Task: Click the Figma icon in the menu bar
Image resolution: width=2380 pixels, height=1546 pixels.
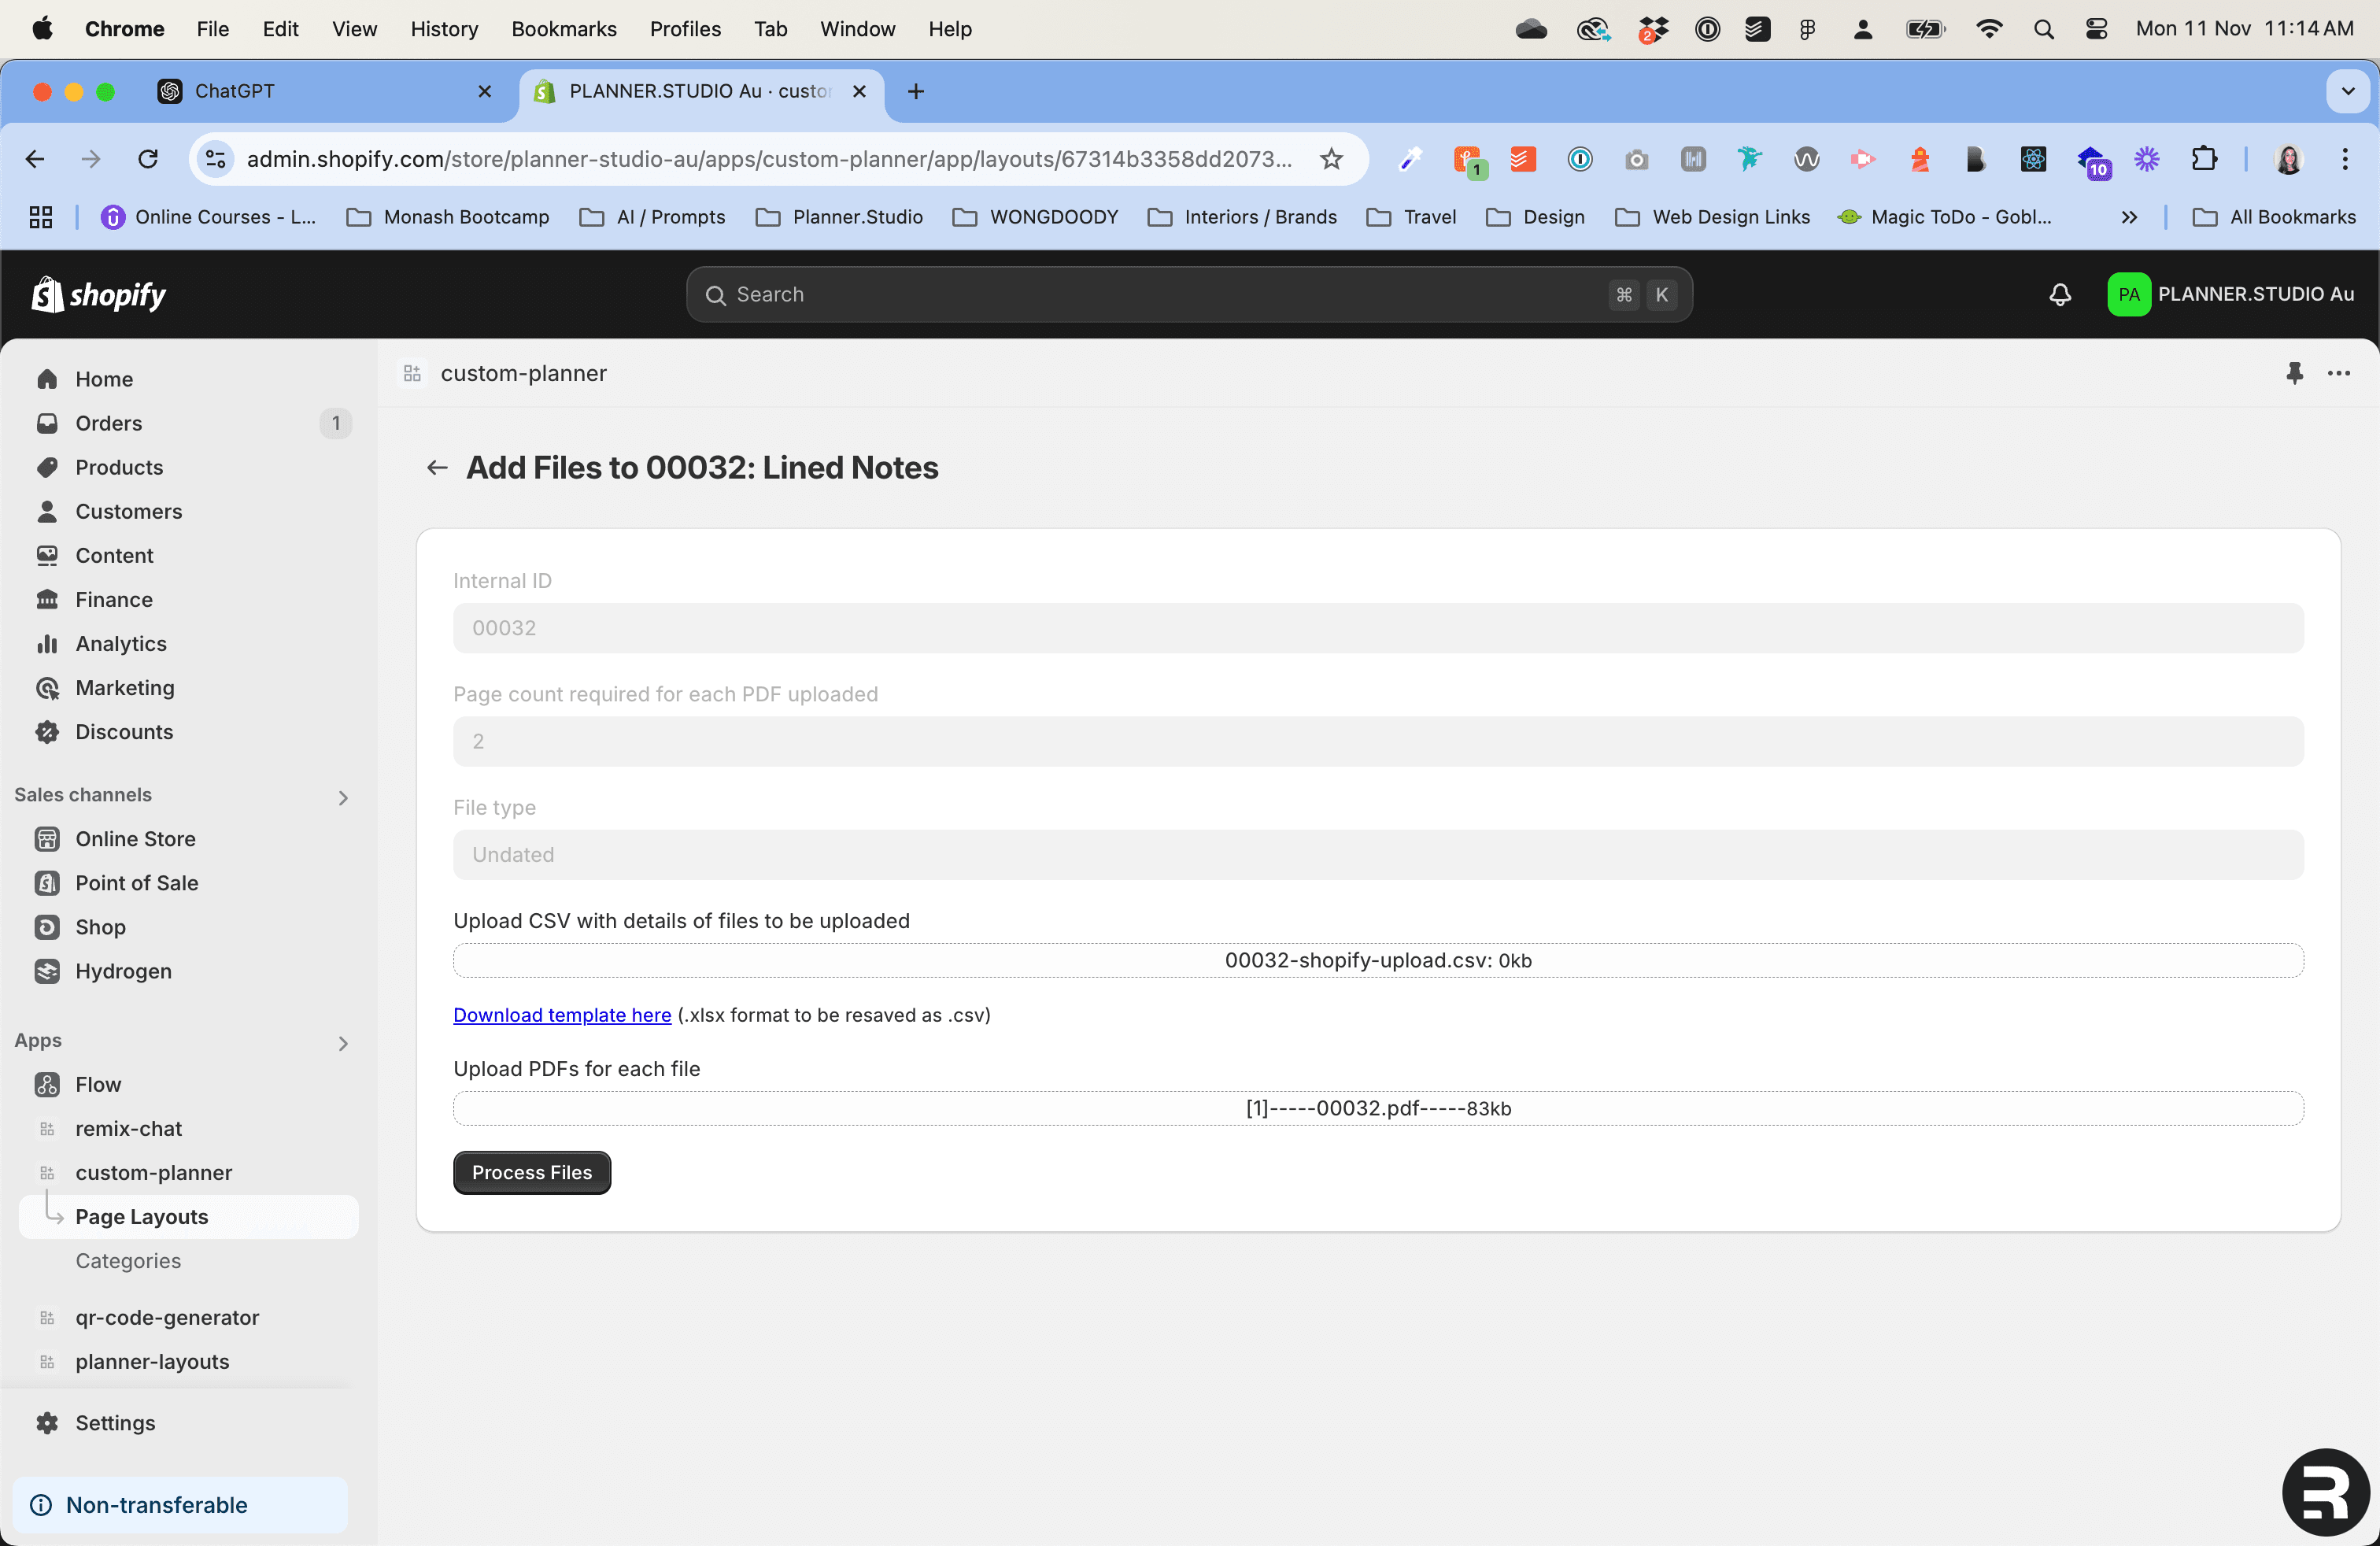Action: 1807,29
